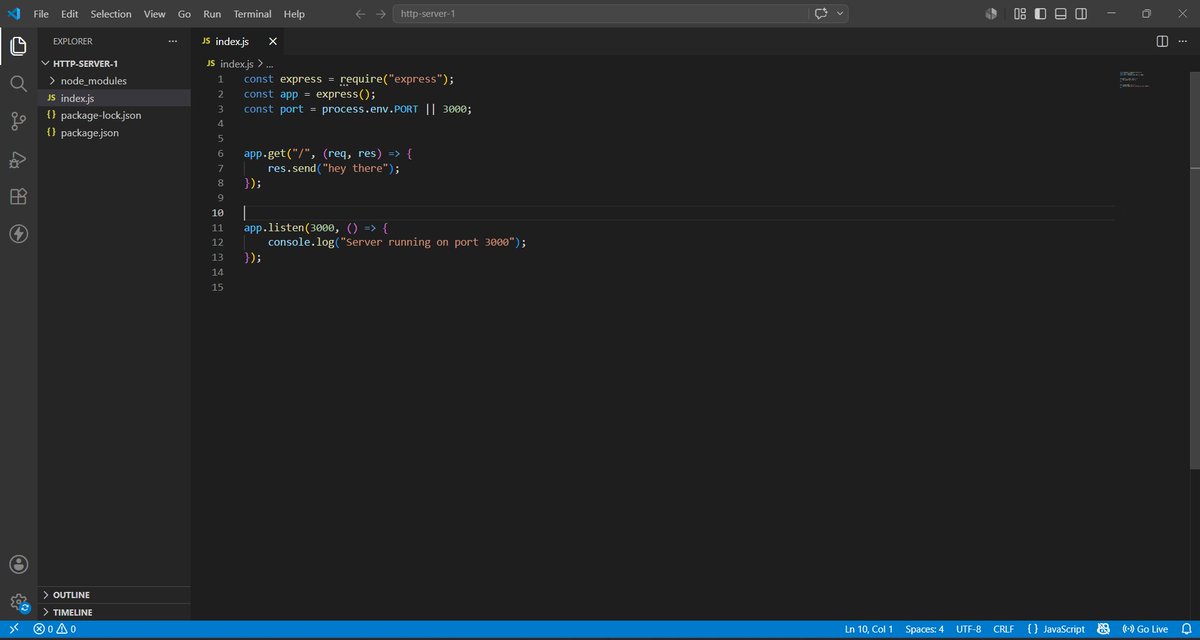The height and width of the screenshot is (640, 1200).
Task: Open the Source Control view
Action: pyautogui.click(x=18, y=121)
